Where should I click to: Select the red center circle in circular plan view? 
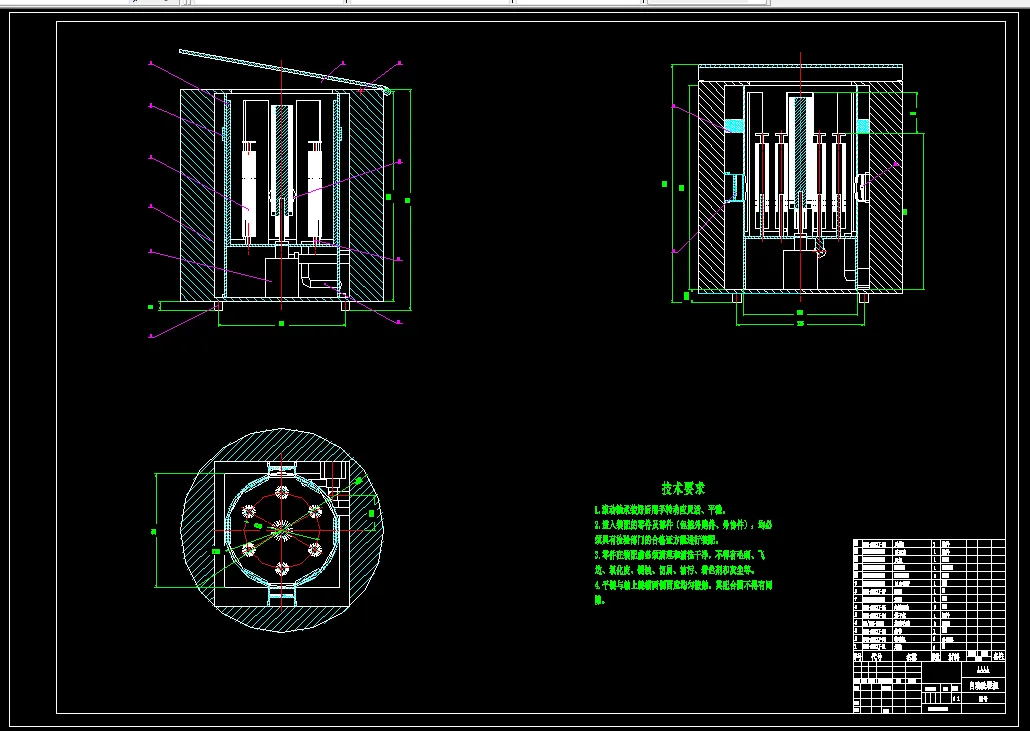point(282,529)
